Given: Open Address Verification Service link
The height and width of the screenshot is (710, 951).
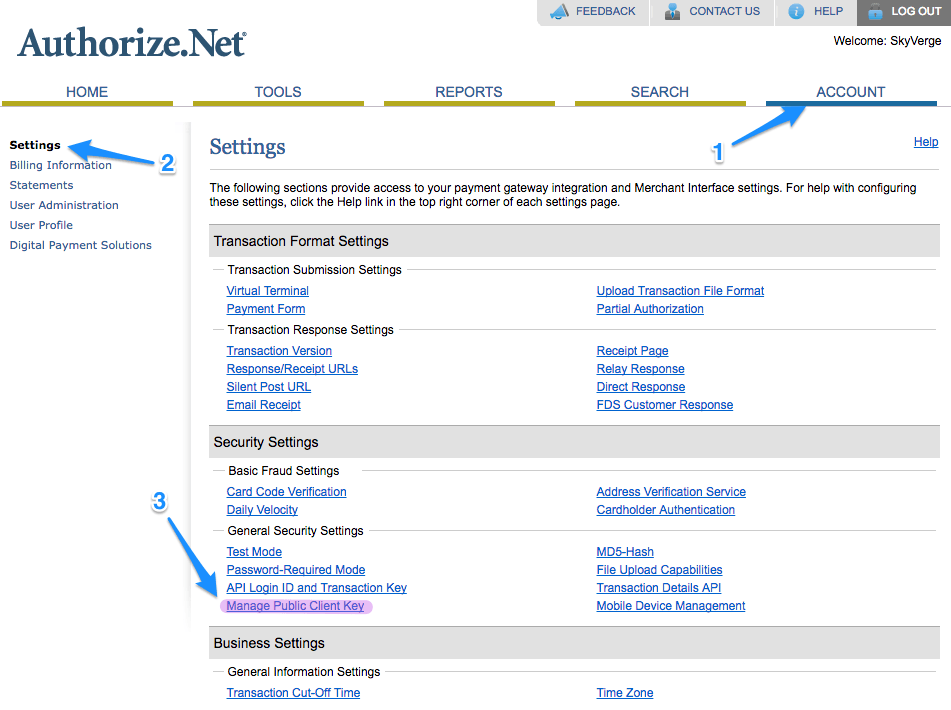Looking at the screenshot, I should pos(671,492).
